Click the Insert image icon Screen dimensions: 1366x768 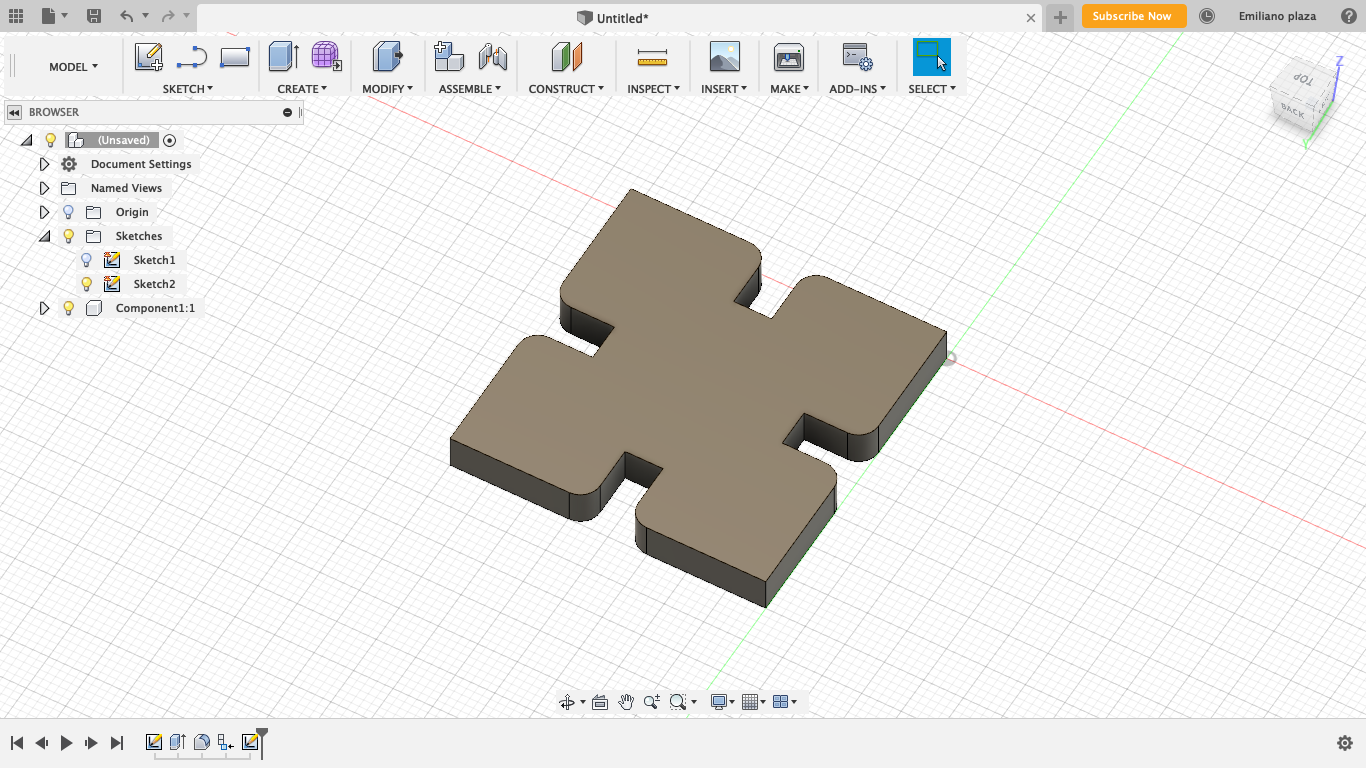[724, 57]
